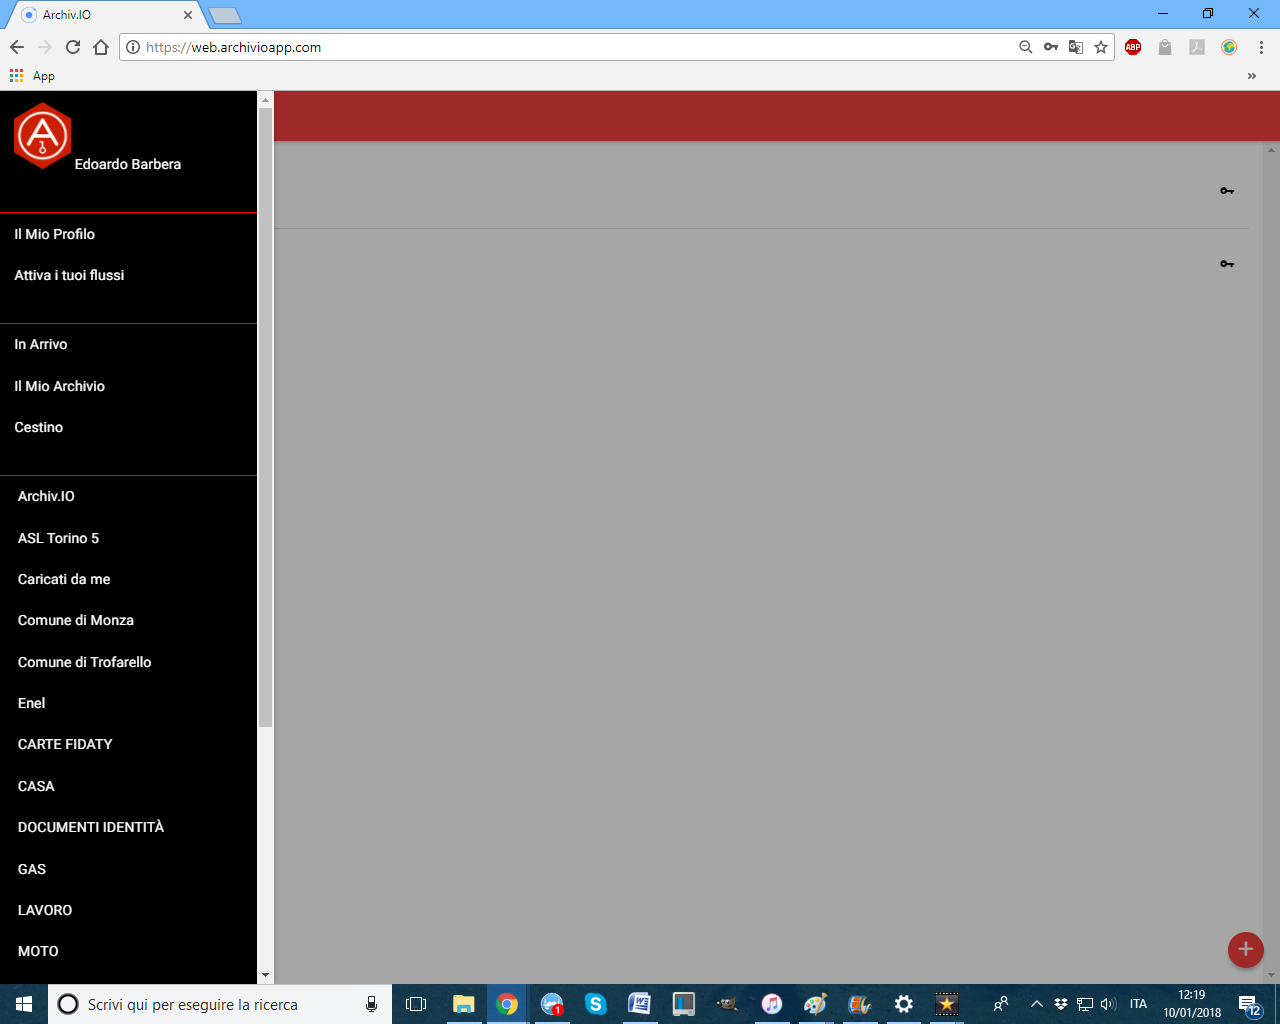Click the Archiv.IO hexagon logo
1280x1024 pixels.
[42, 135]
